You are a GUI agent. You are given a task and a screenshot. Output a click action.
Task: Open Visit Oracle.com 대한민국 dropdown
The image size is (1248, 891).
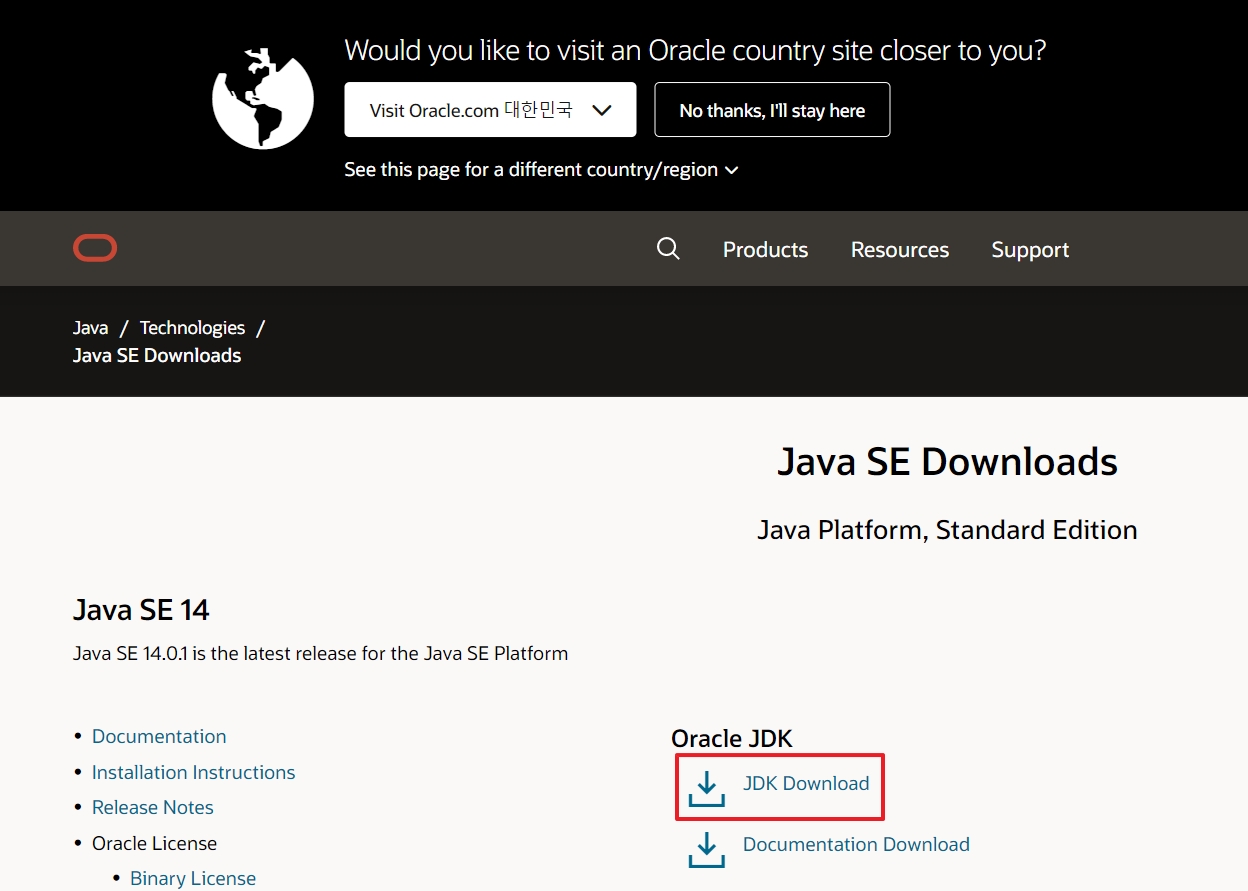pos(490,110)
